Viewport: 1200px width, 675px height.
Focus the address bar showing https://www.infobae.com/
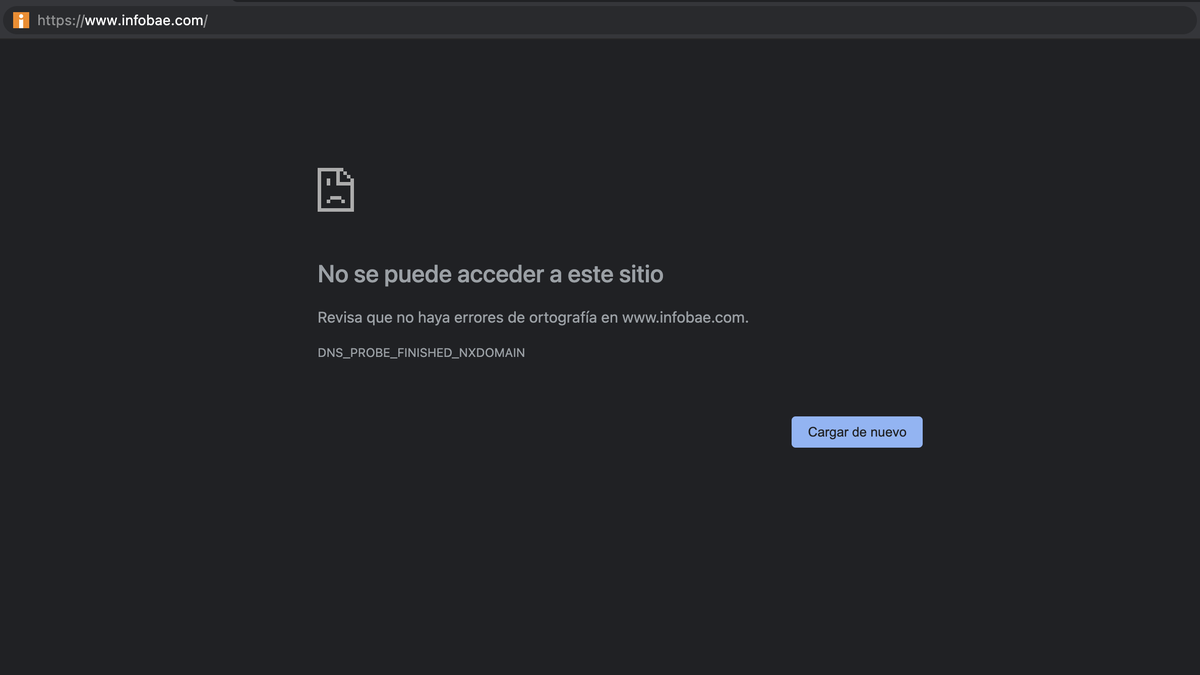600,20
